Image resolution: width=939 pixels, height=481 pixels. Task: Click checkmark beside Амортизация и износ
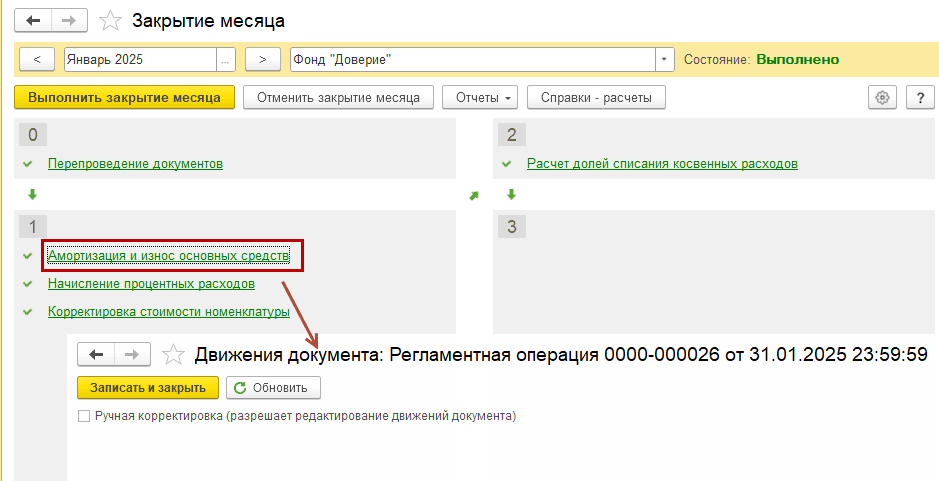point(28,256)
